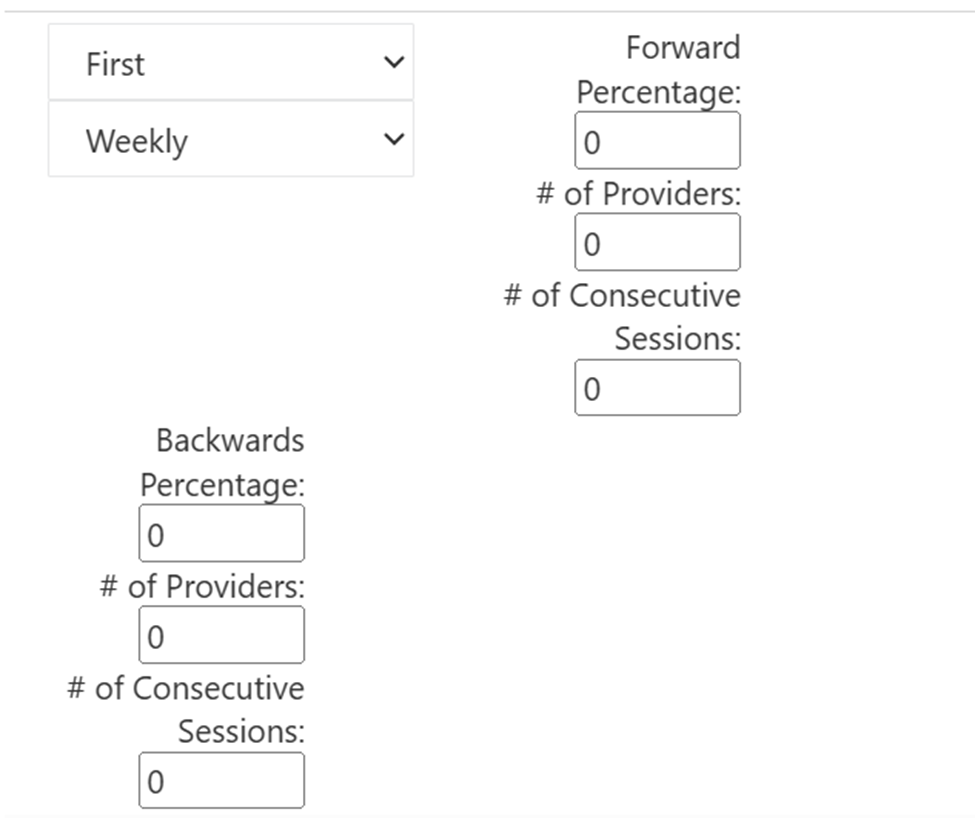Focus the Backwards Percentage input field
Image resolution: width=975 pixels, height=818 pixels.
(x=221, y=533)
